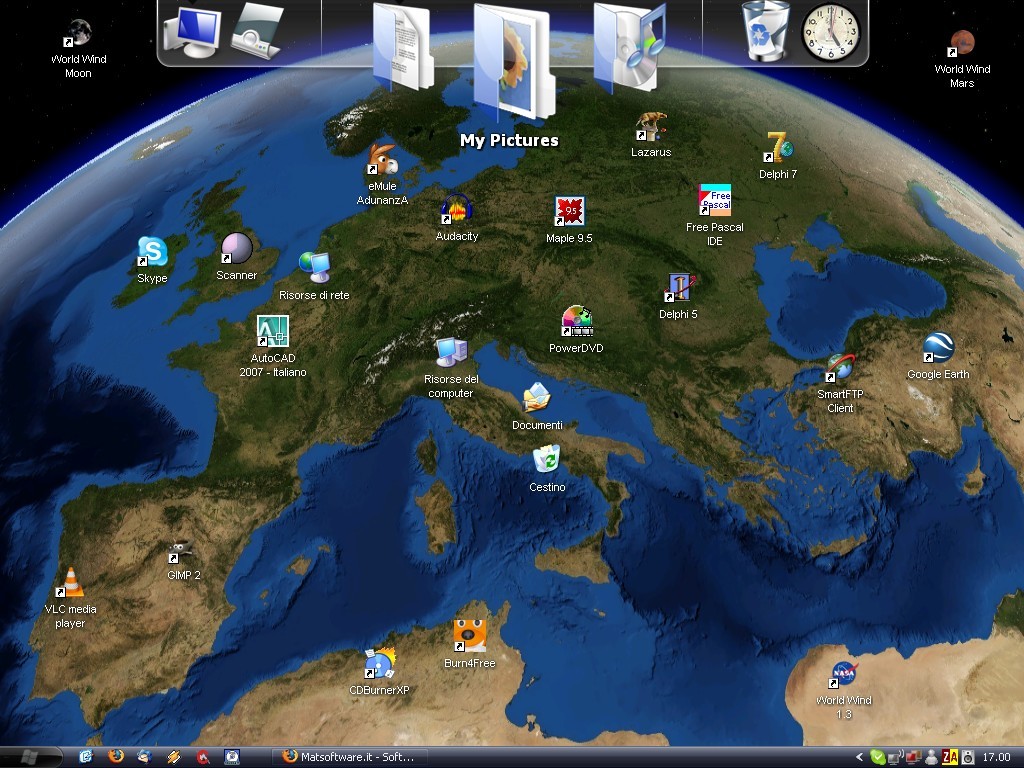
Task: Click the Messenger person tray icon
Action: pyautogui.click(x=932, y=758)
